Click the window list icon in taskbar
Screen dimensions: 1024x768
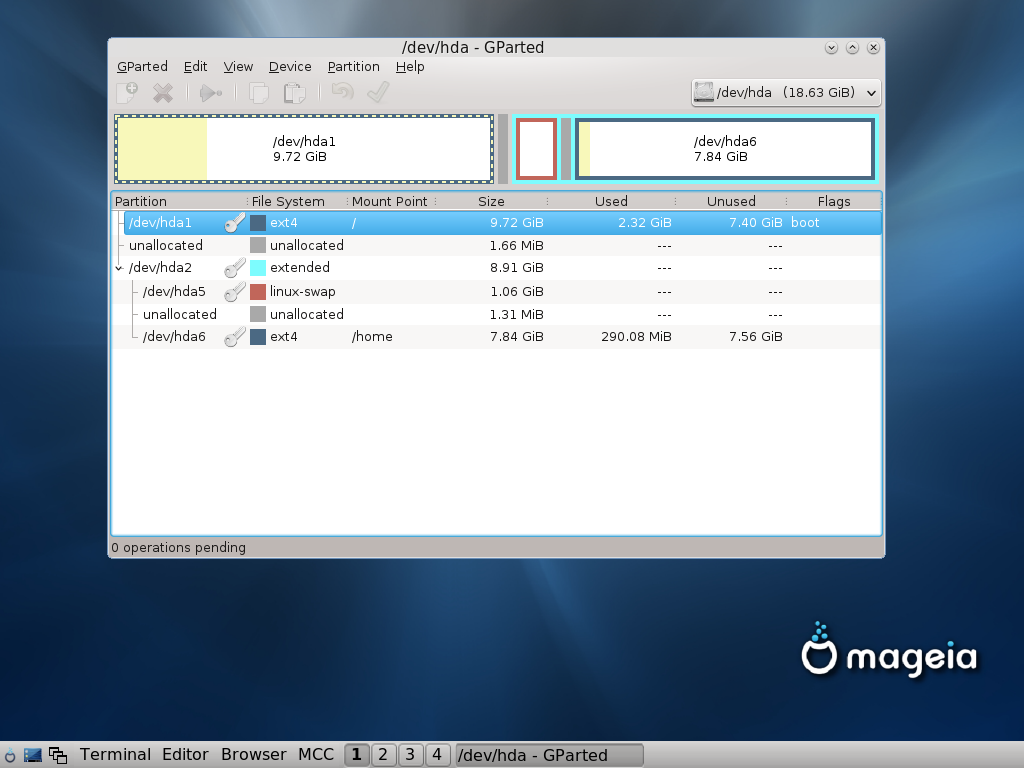58,755
